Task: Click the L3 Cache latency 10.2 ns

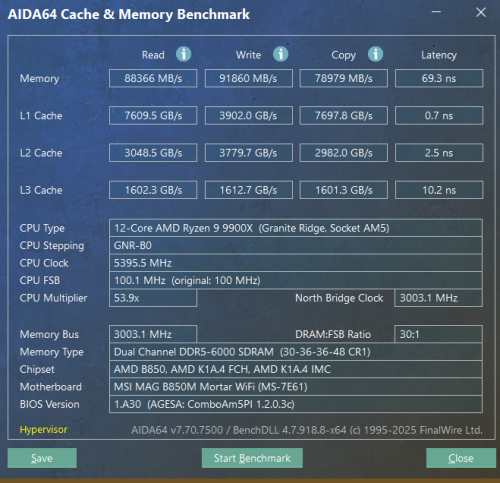Action: coord(439,190)
